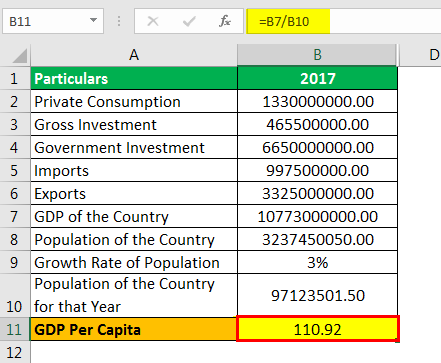Select row 3 header
441x363 pixels.
15,124
